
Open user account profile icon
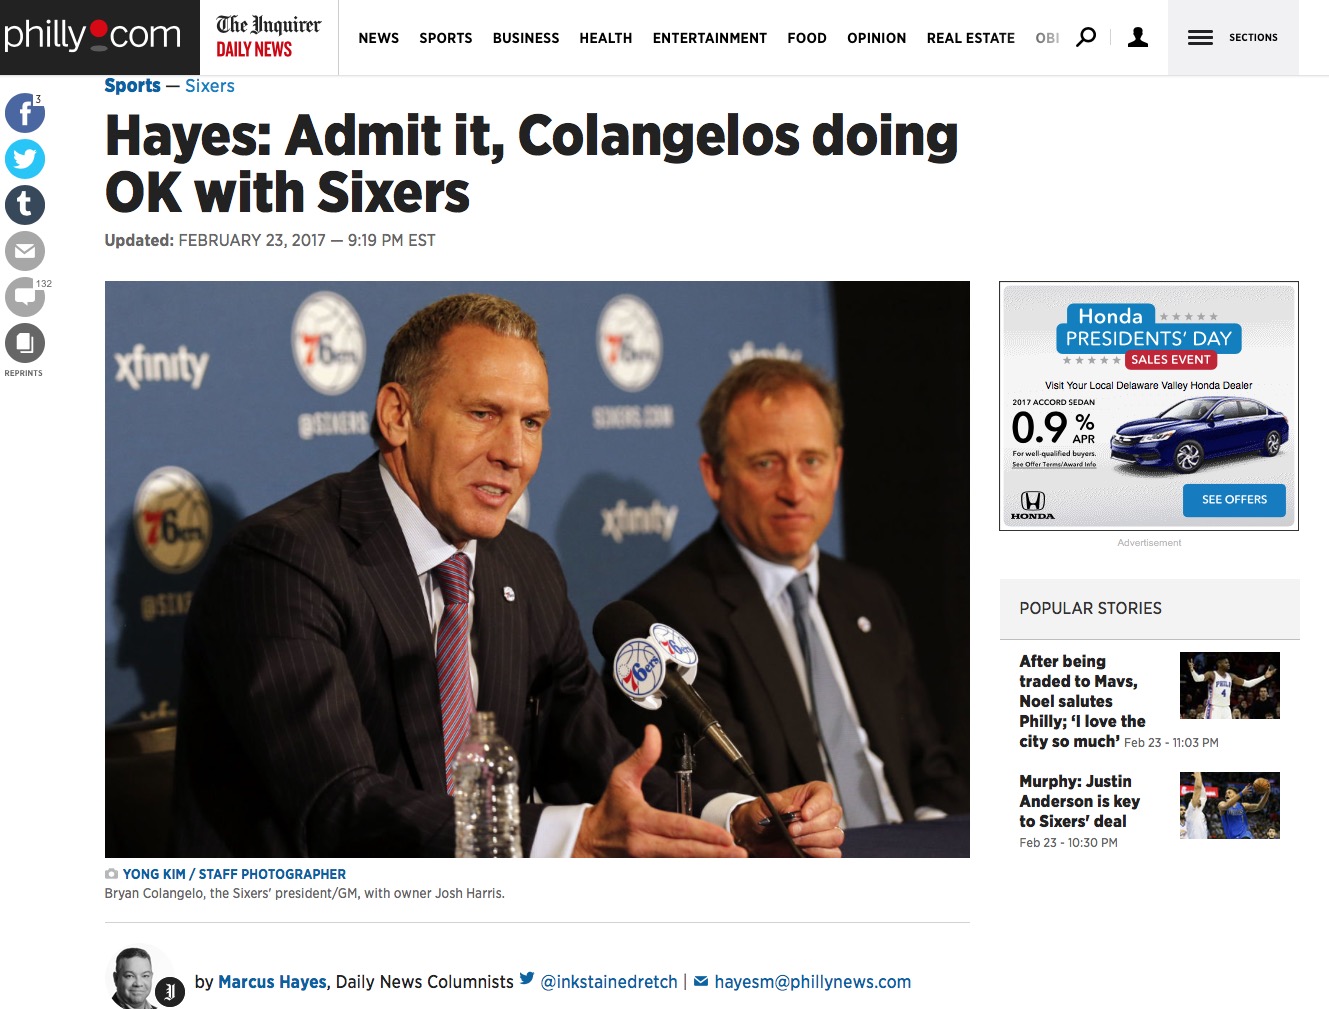pyautogui.click(x=1138, y=37)
